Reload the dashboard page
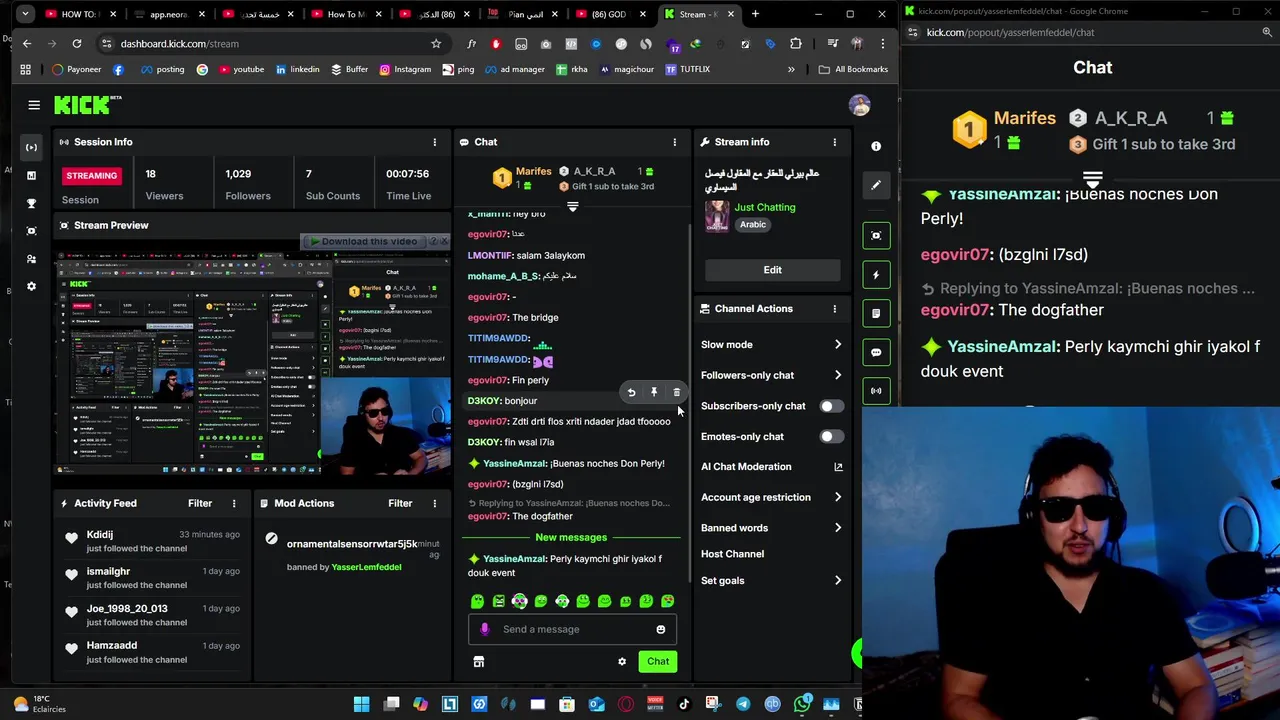Image resolution: width=1280 pixels, height=720 pixels. point(76,44)
